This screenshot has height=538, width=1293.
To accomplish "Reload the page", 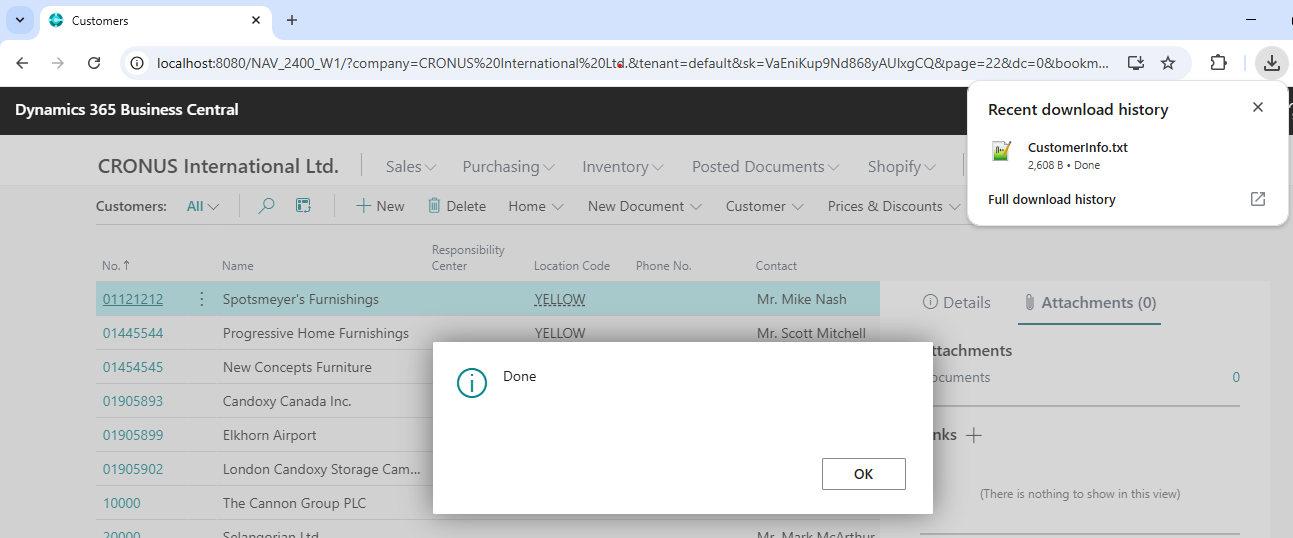I will click(x=94, y=63).
